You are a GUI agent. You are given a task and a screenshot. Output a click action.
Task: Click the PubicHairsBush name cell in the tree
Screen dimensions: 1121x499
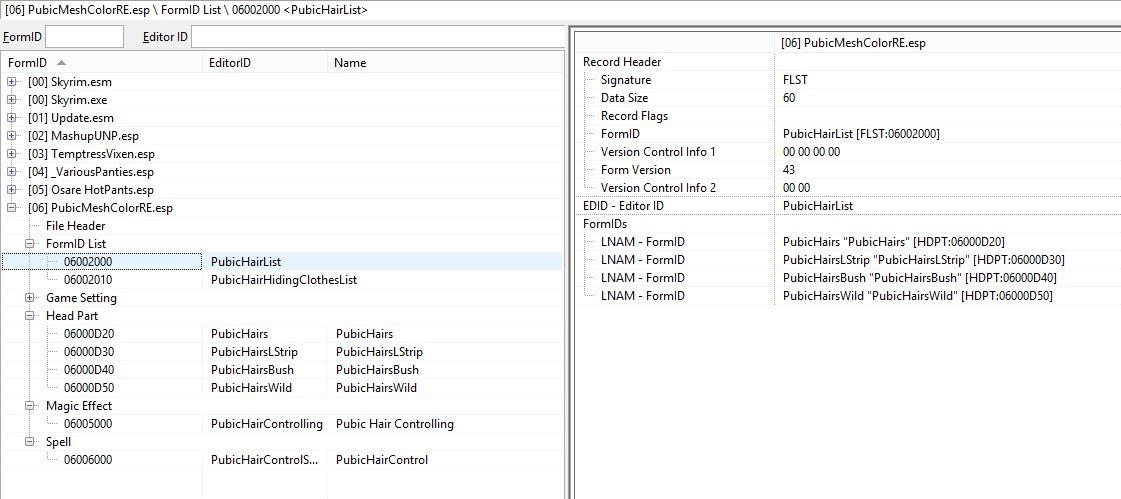[x=377, y=370]
